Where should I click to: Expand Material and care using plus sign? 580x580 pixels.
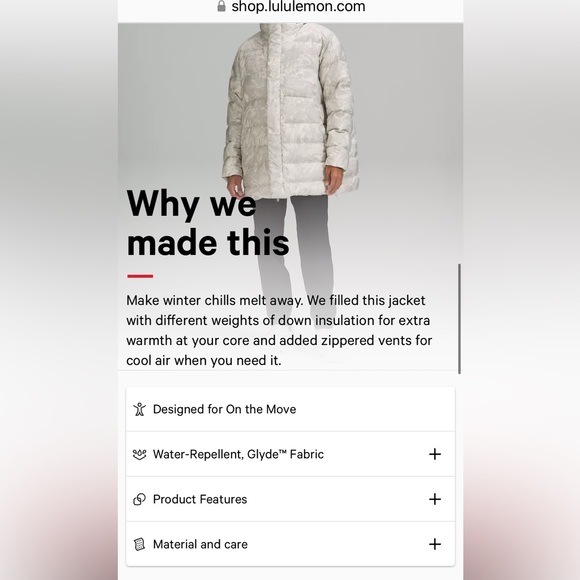point(435,544)
